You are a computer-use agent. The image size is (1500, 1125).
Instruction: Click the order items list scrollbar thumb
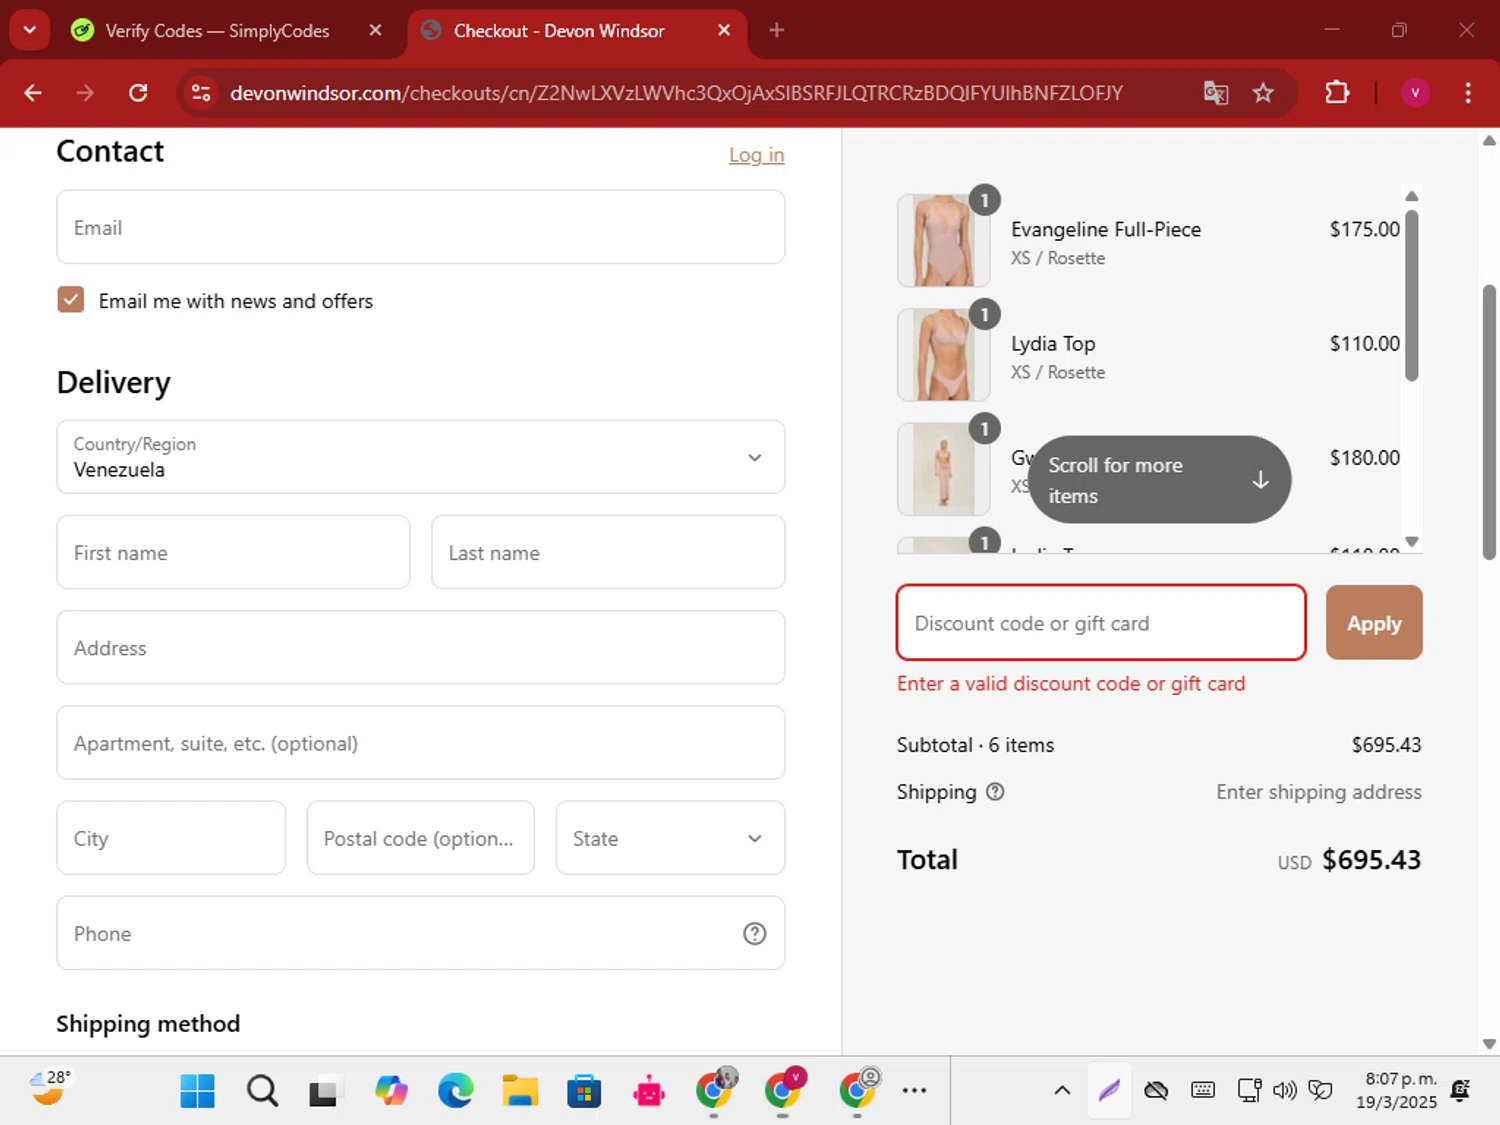coord(1412,295)
